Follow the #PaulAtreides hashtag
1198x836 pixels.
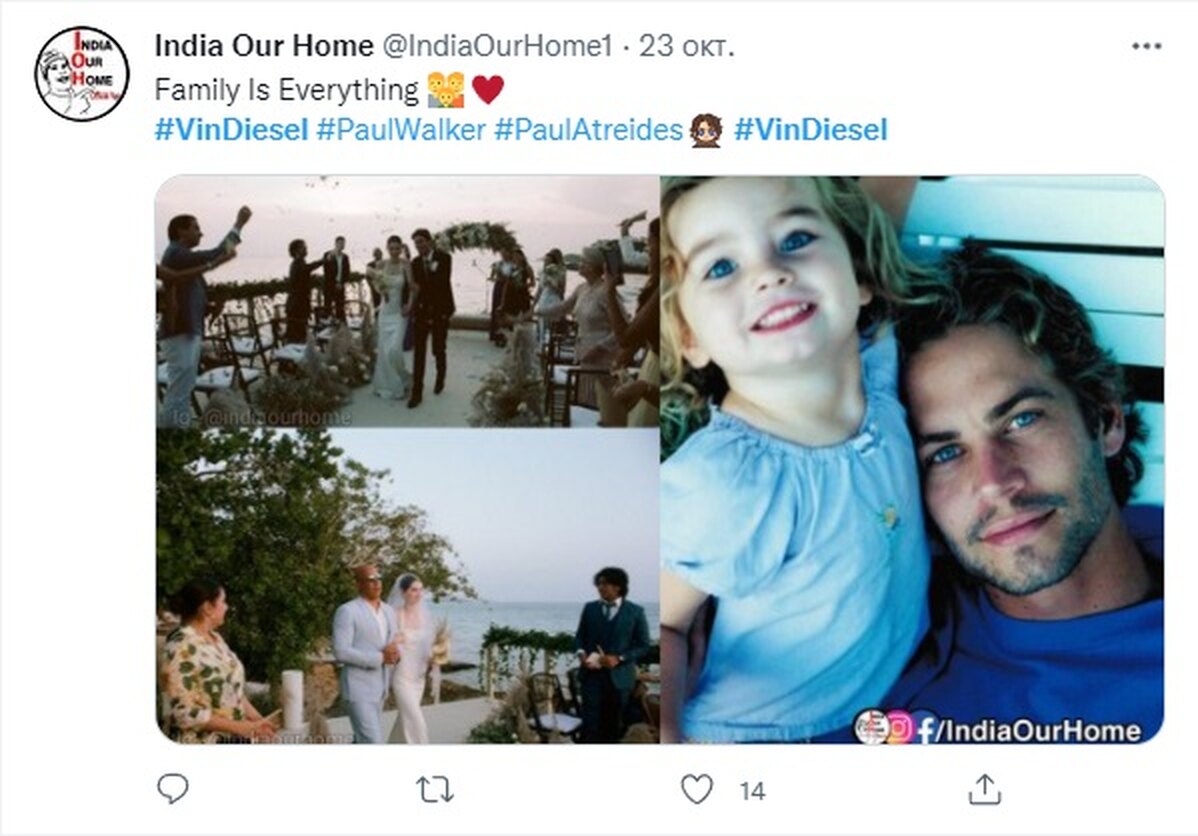[x=588, y=129]
